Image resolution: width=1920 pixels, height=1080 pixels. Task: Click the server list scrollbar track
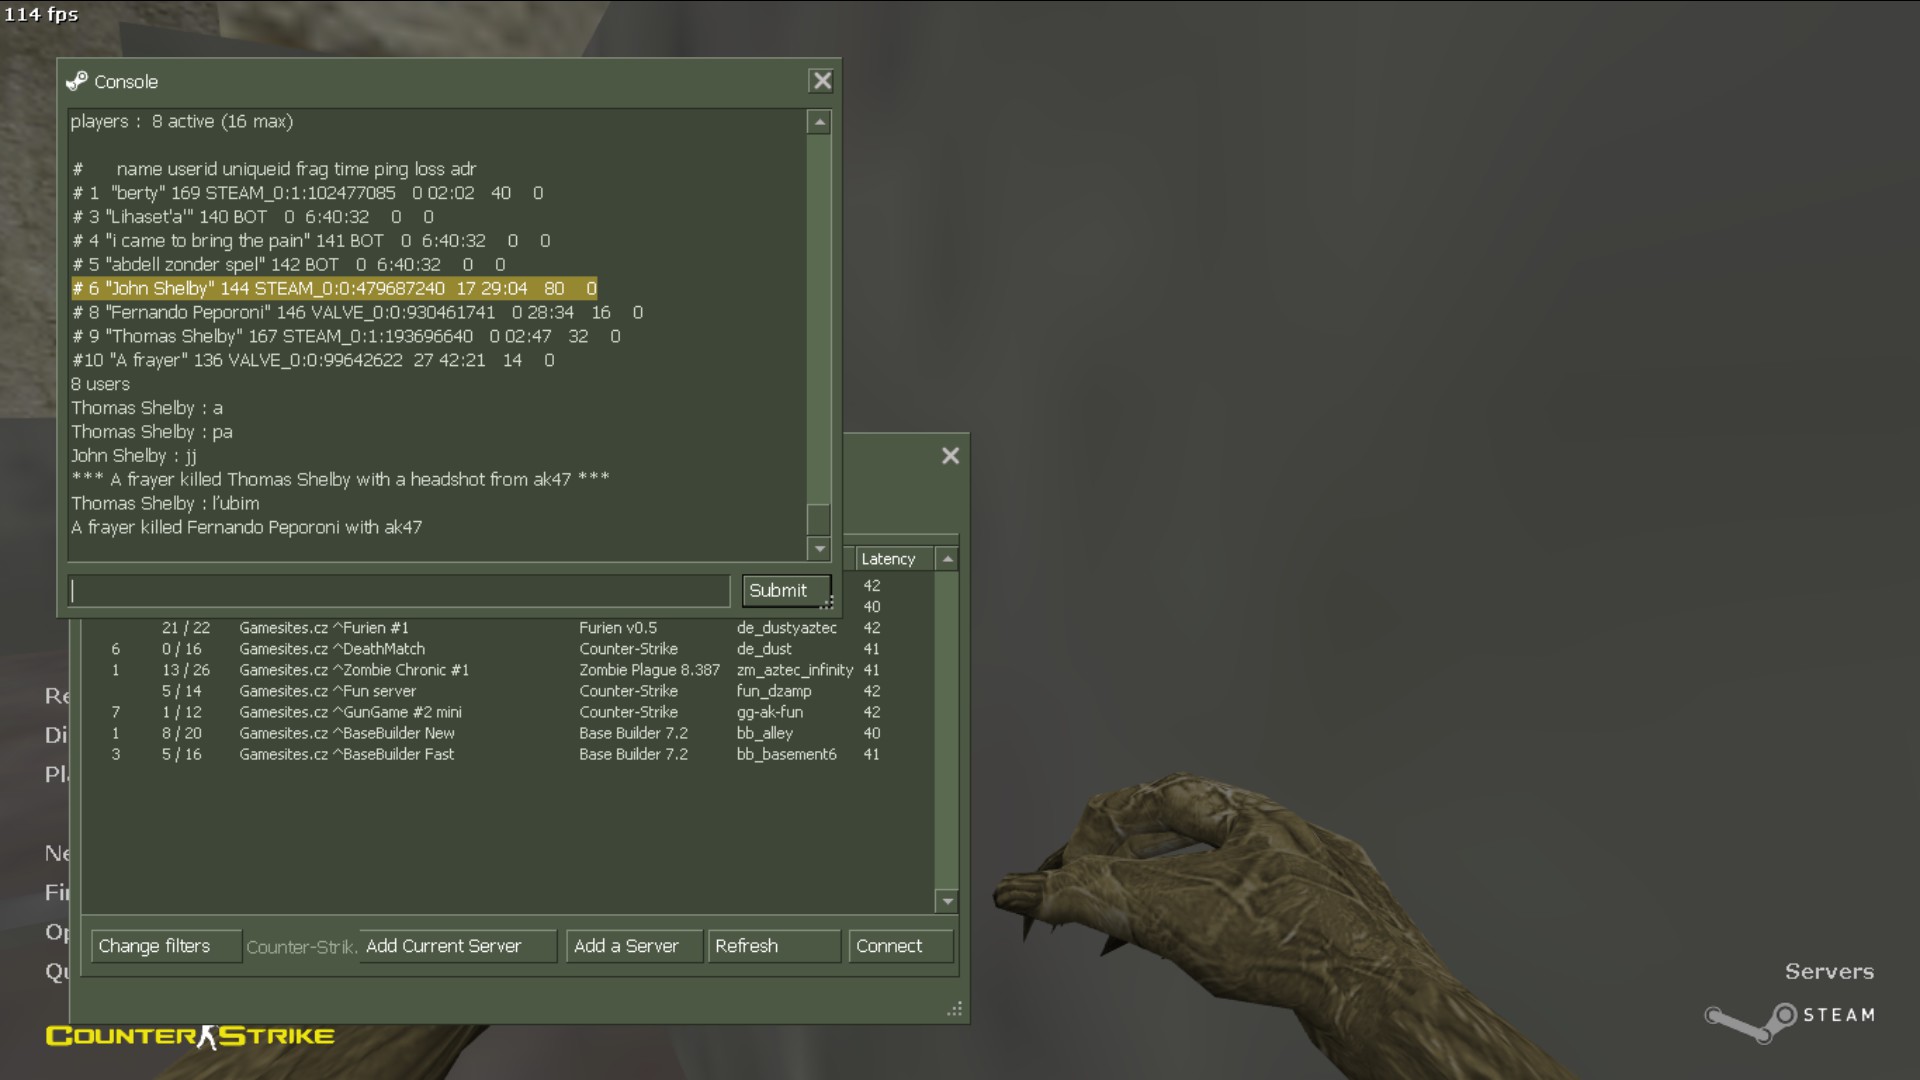(x=947, y=730)
